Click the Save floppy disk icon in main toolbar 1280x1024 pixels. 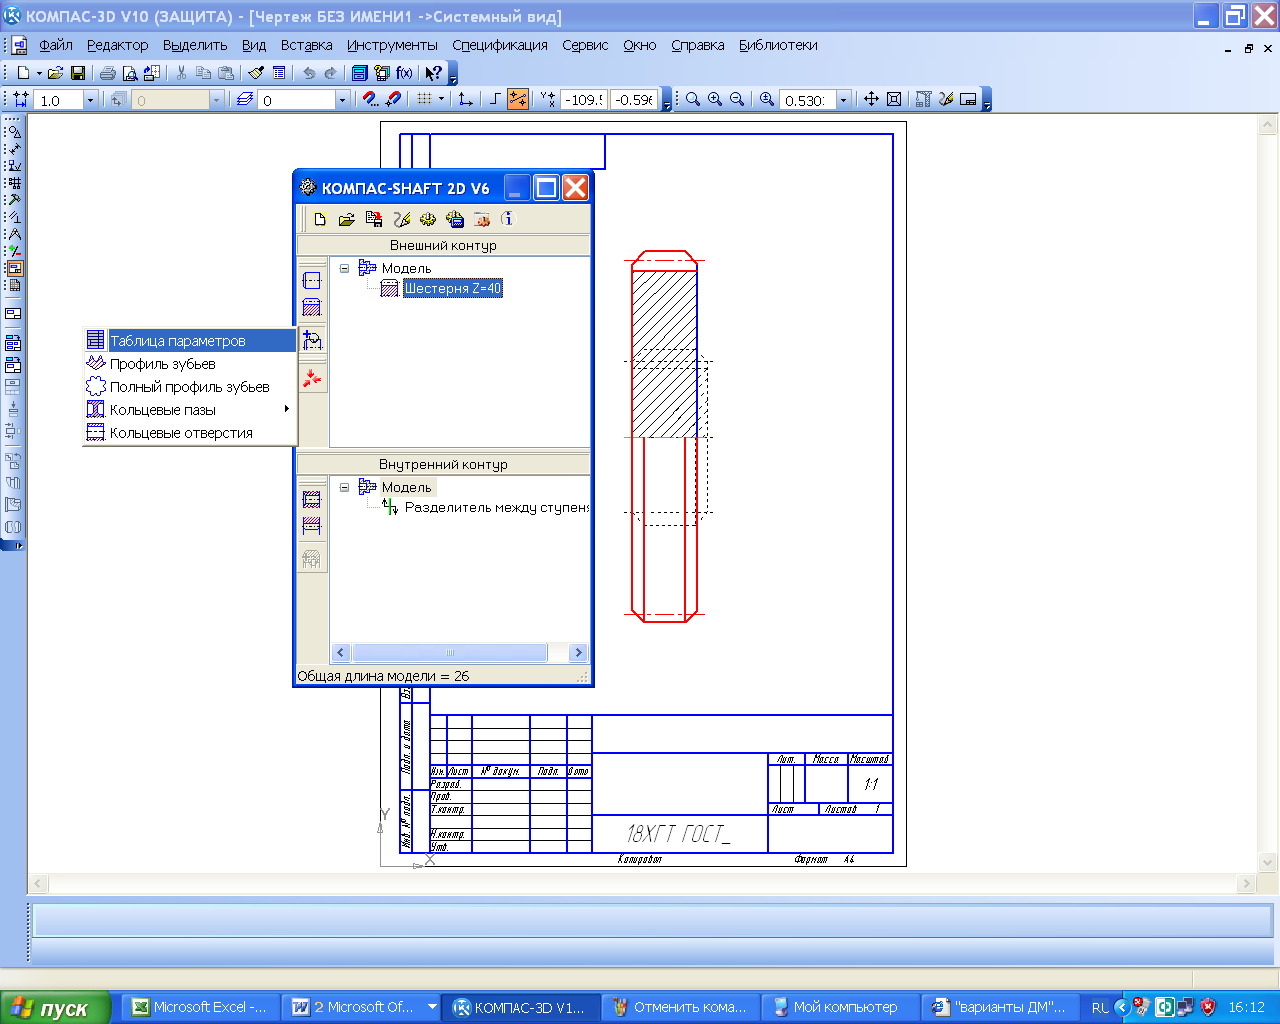(77, 73)
